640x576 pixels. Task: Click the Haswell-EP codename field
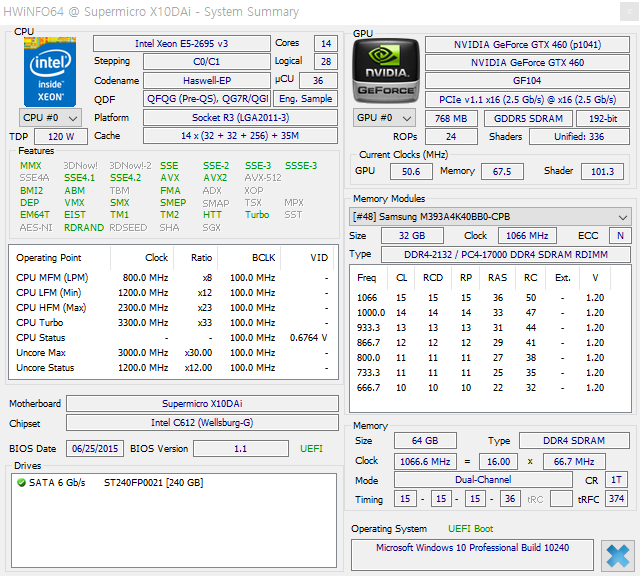(207, 80)
